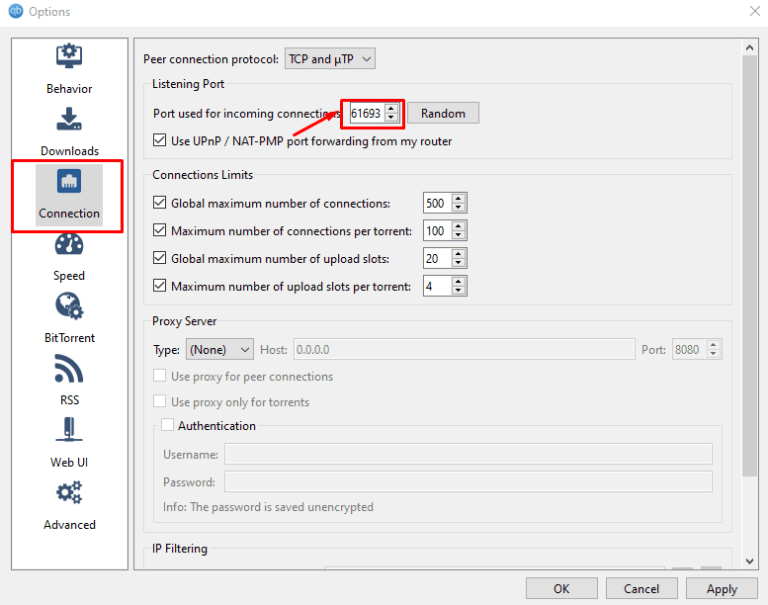Decrease proxy port value
The image size is (768, 605).
click(714, 354)
